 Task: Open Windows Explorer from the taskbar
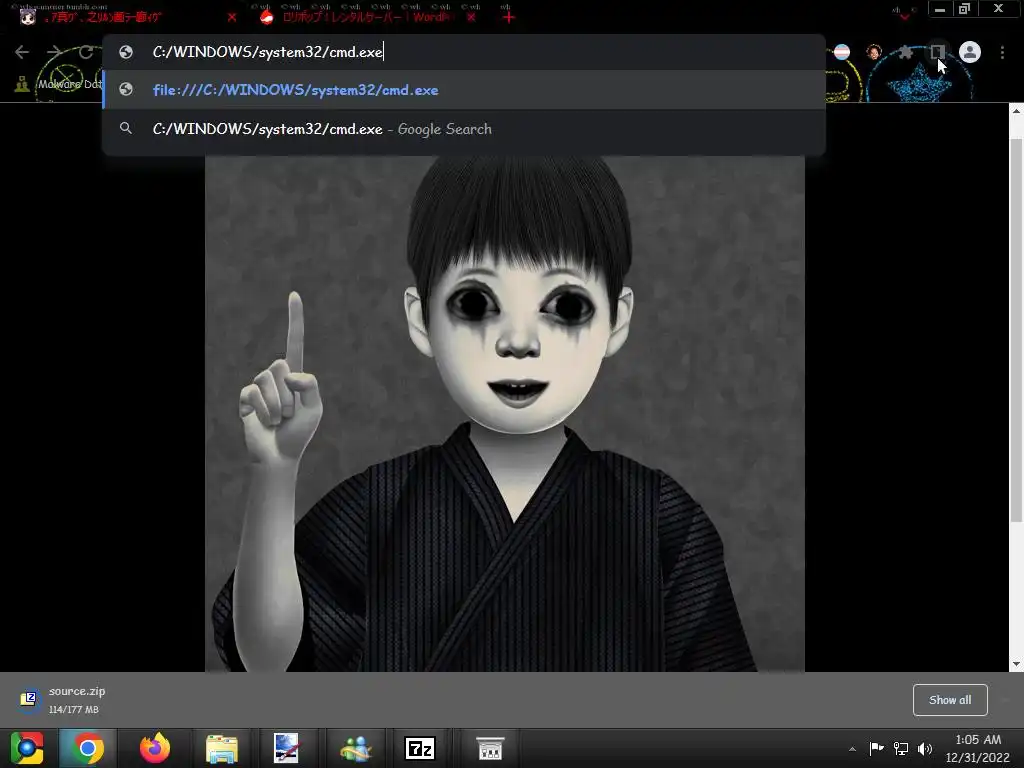pyautogui.click(x=222, y=748)
